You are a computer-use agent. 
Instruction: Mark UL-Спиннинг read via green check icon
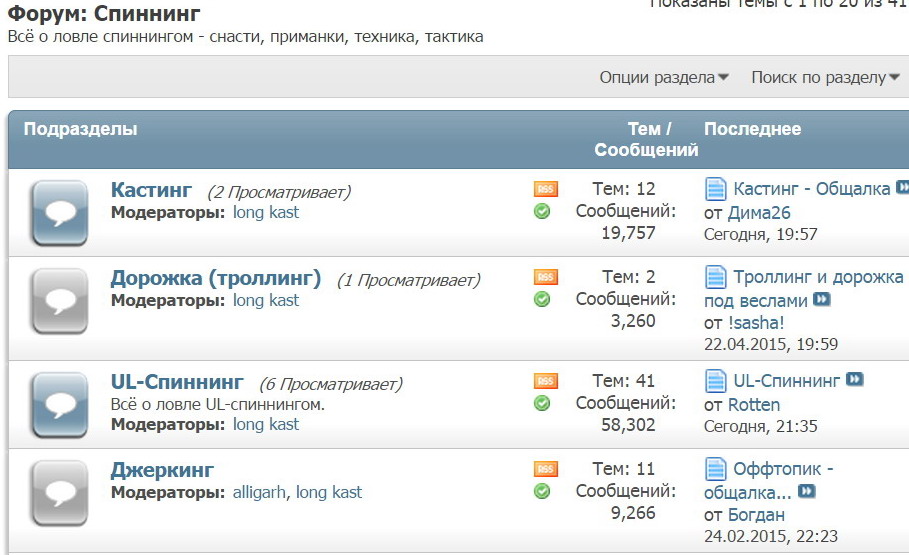coord(542,403)
